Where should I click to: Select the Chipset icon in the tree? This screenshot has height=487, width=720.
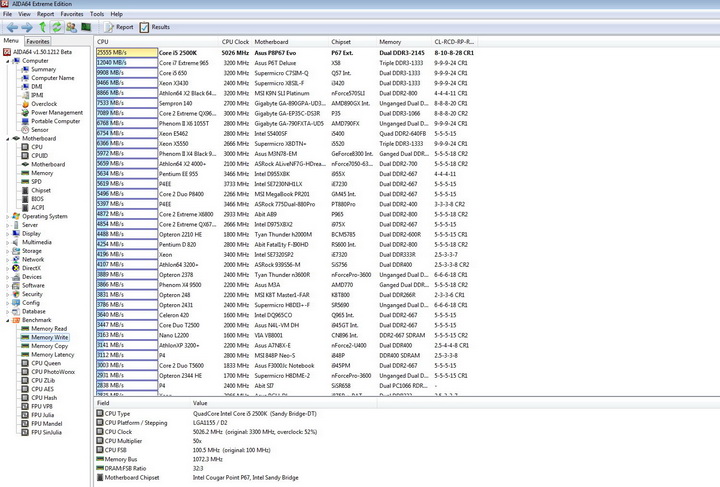[x=25, y=190]
